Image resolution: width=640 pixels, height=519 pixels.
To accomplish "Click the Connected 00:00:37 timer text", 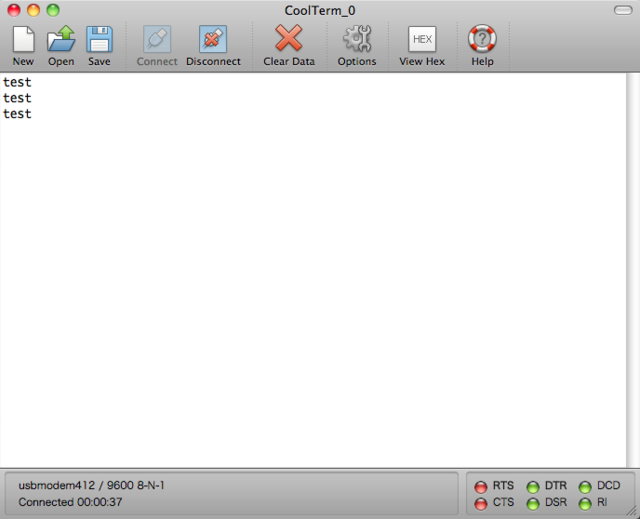I will click(x=70, y=502).
